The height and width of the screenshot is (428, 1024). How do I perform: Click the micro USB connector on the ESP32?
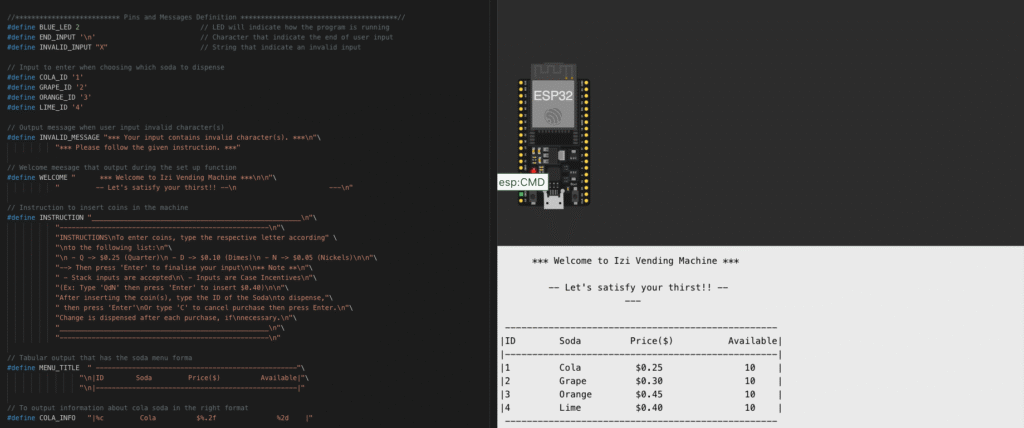click(552, 203)
